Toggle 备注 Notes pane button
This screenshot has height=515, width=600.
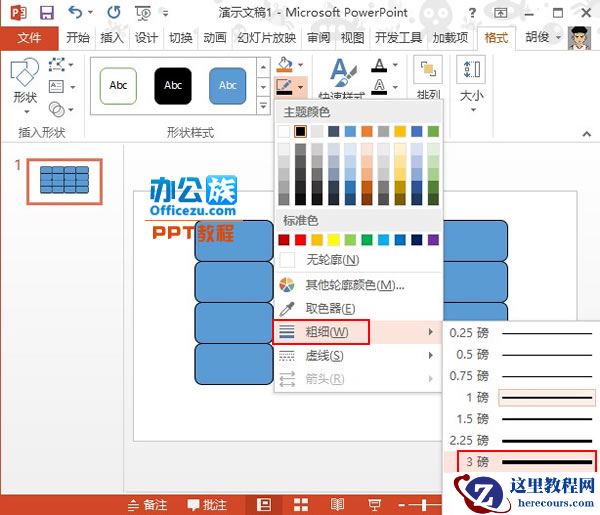click(148, 505)
